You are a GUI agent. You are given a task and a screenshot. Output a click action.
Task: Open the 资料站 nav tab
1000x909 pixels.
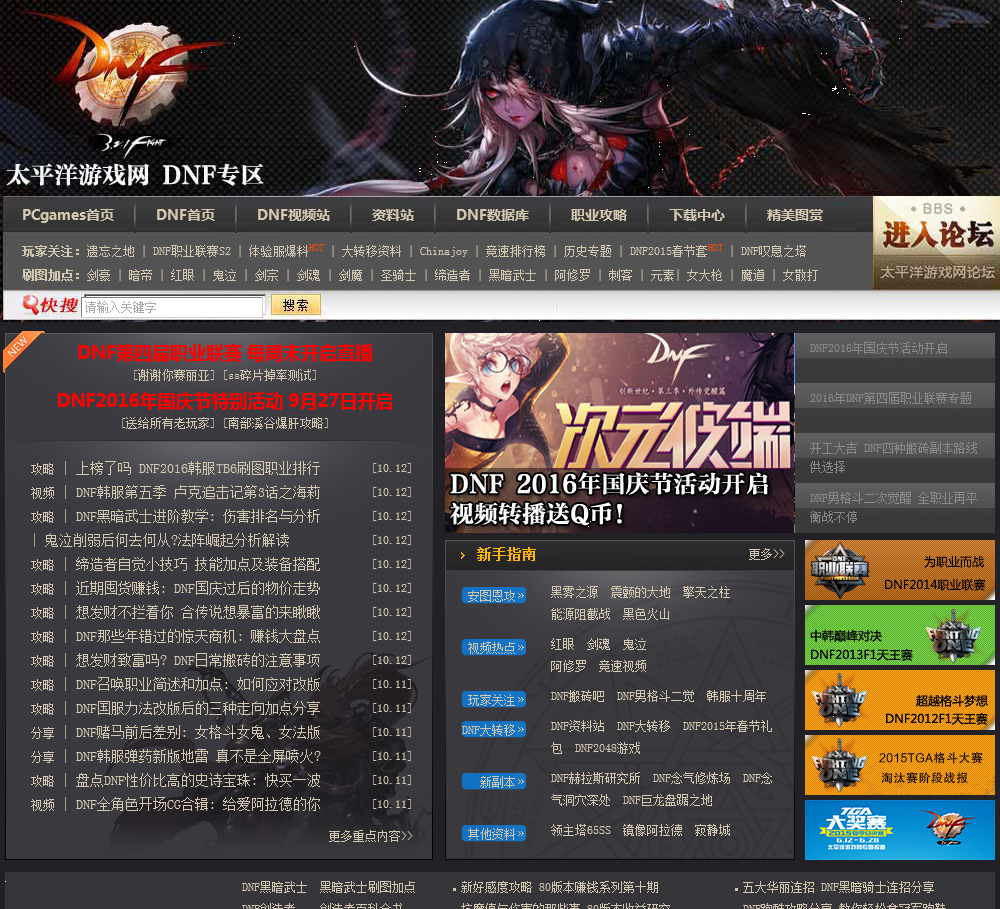[393, 215]
